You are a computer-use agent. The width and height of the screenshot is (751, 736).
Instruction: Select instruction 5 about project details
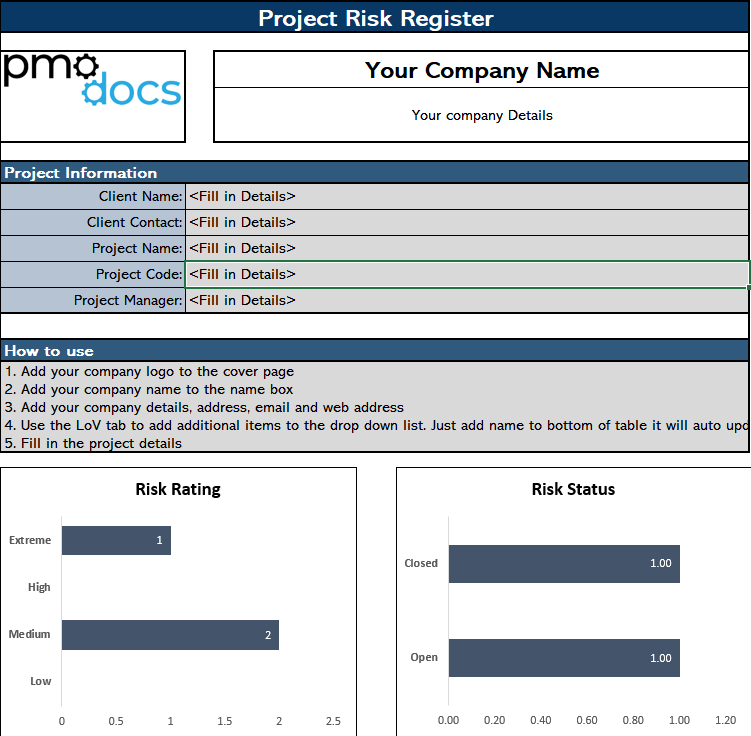point(93,443)
